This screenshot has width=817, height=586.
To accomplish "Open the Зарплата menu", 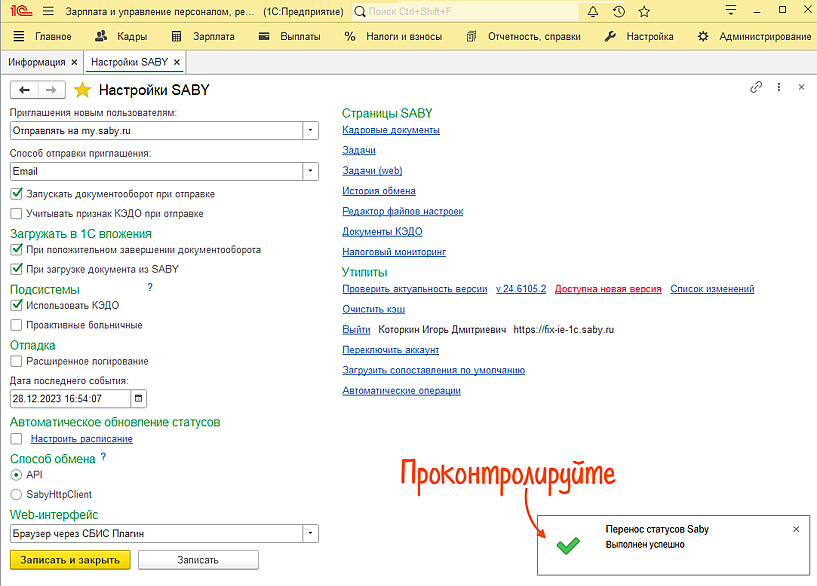I will 204,36.
